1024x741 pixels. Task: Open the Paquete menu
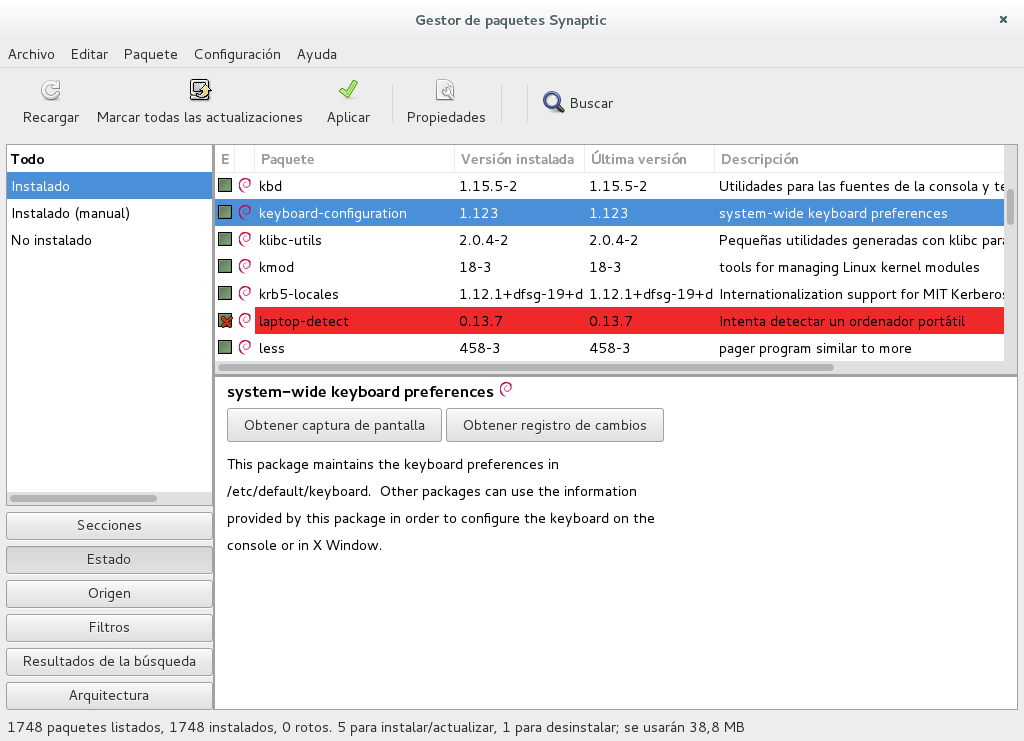tap(151, 54)
